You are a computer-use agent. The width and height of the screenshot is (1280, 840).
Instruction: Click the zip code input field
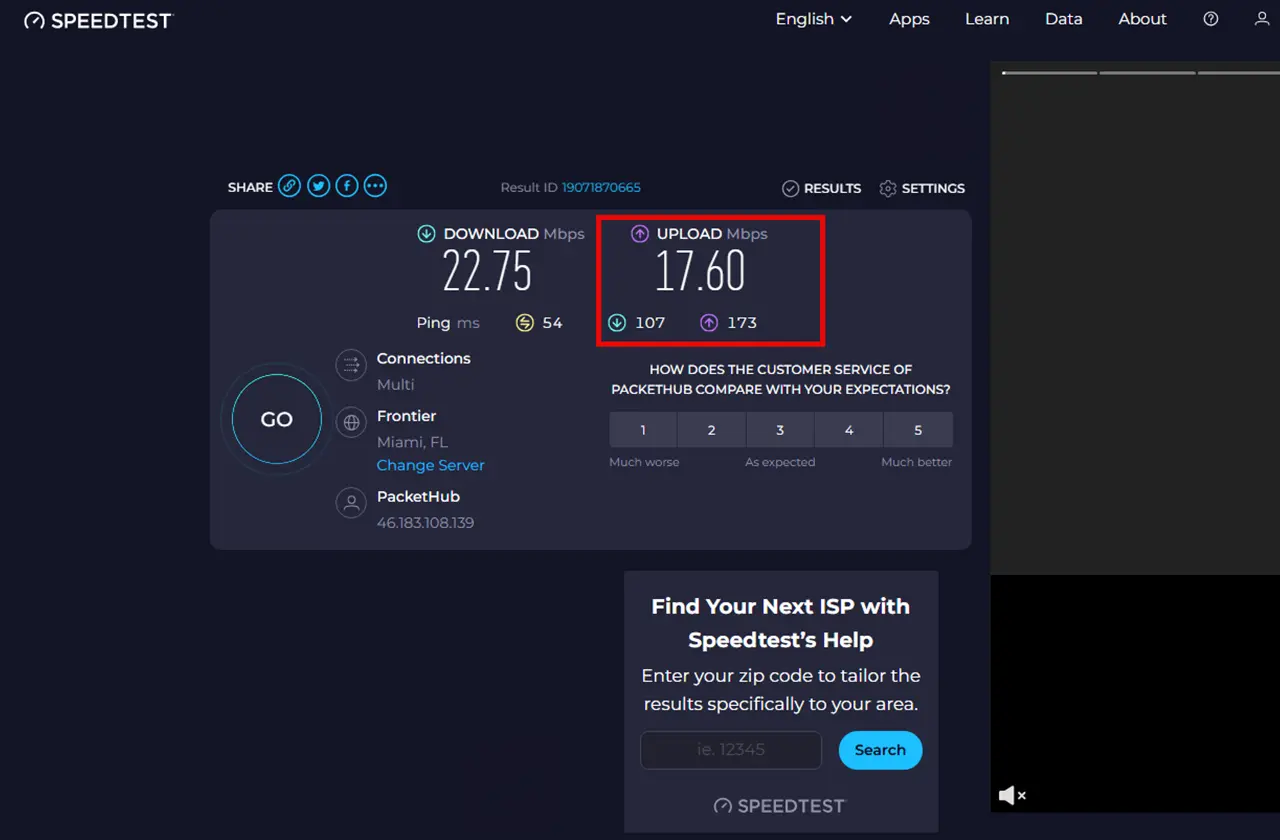click(x=731, y=750)
